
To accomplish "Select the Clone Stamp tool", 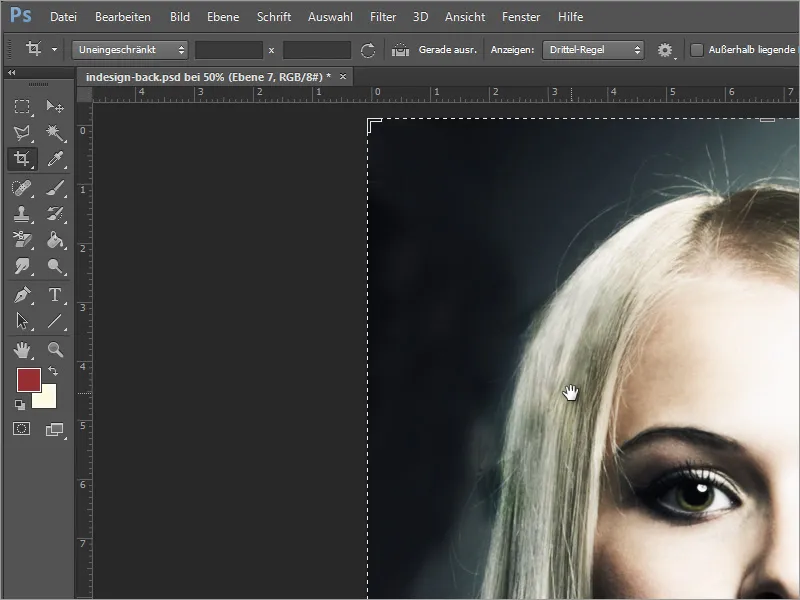I will pos(21,214).
